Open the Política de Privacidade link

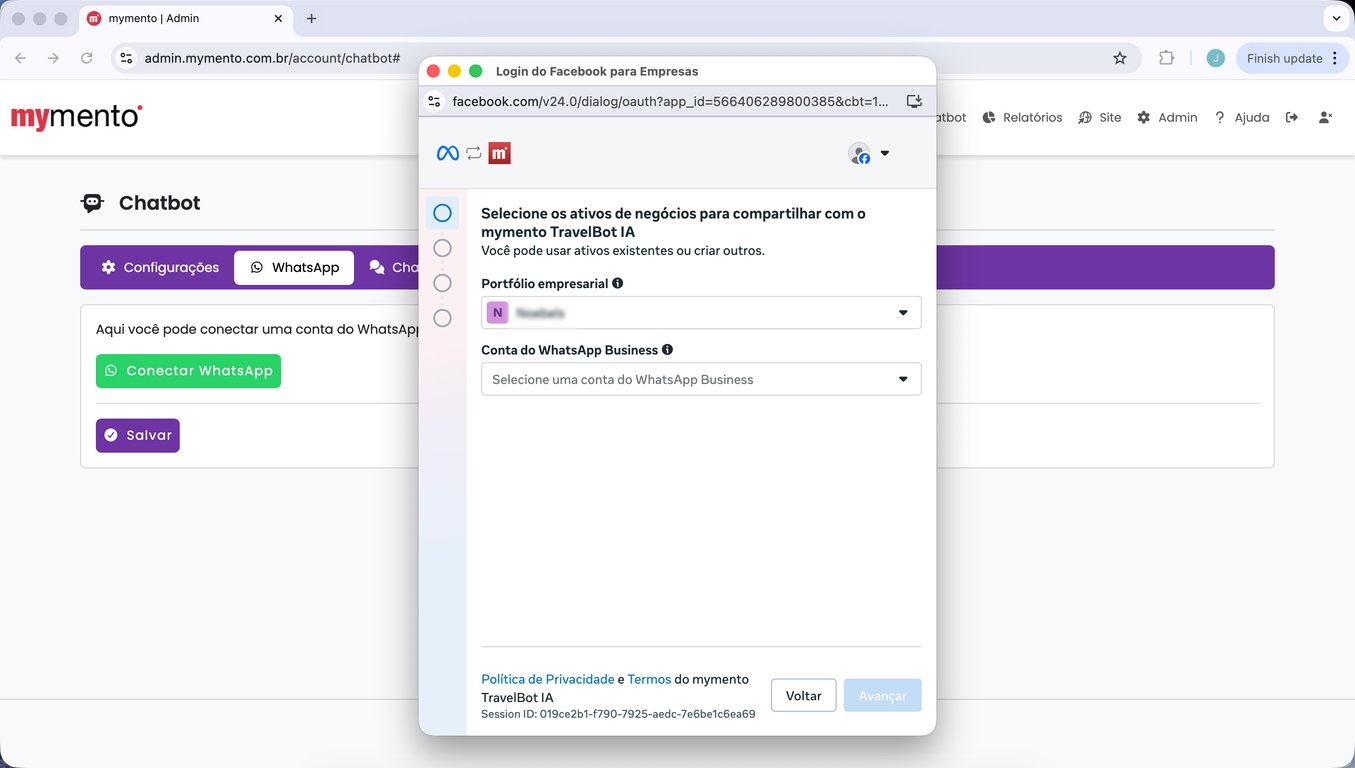[x=548, y=679]
